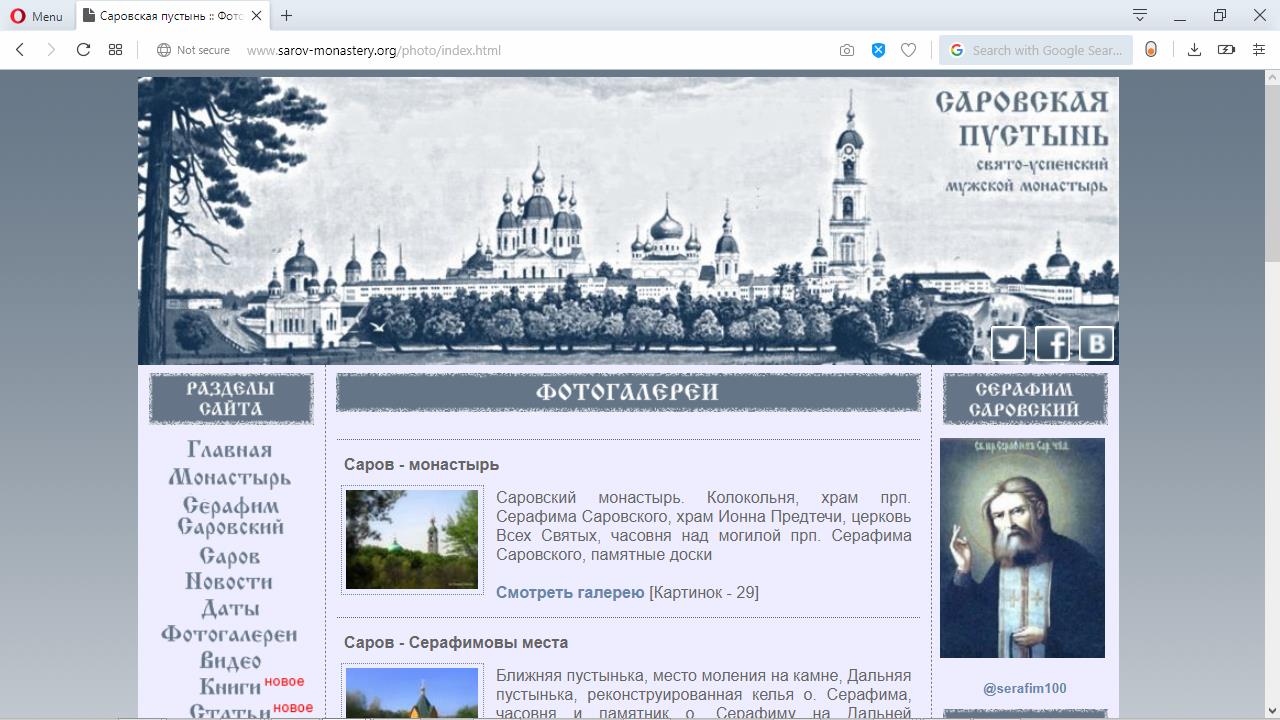Go to Главная in site menu

pyautogui.click(x=230, y=450)
